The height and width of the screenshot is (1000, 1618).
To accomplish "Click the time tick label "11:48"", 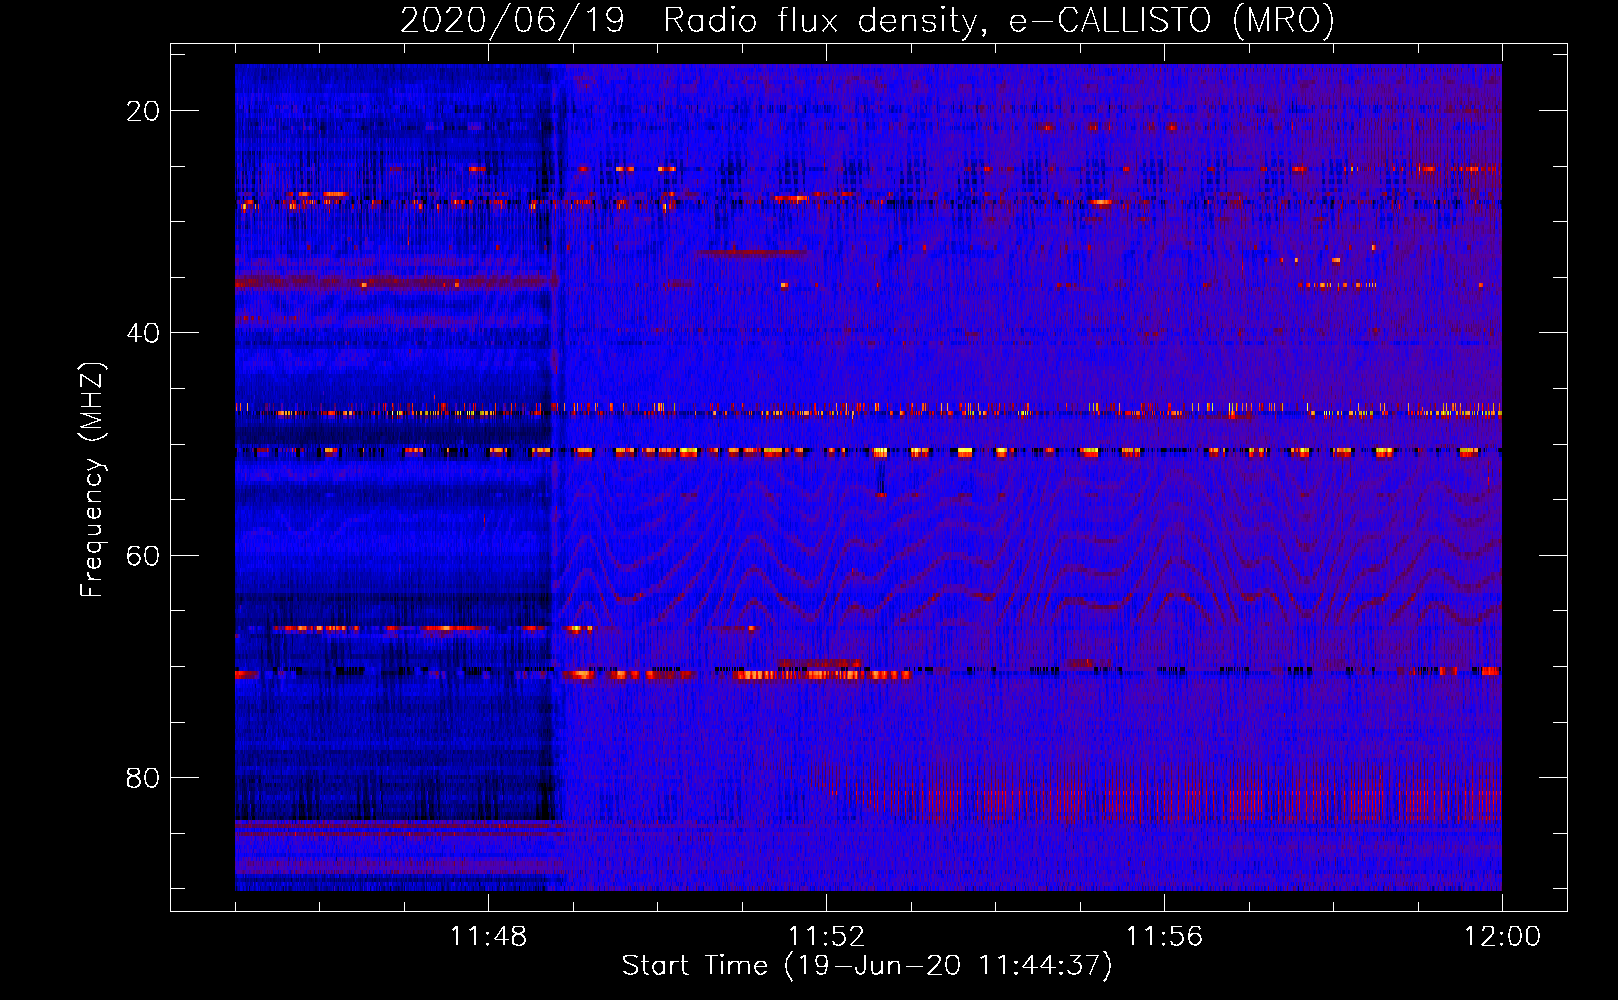I will click(x=488, y=937).
